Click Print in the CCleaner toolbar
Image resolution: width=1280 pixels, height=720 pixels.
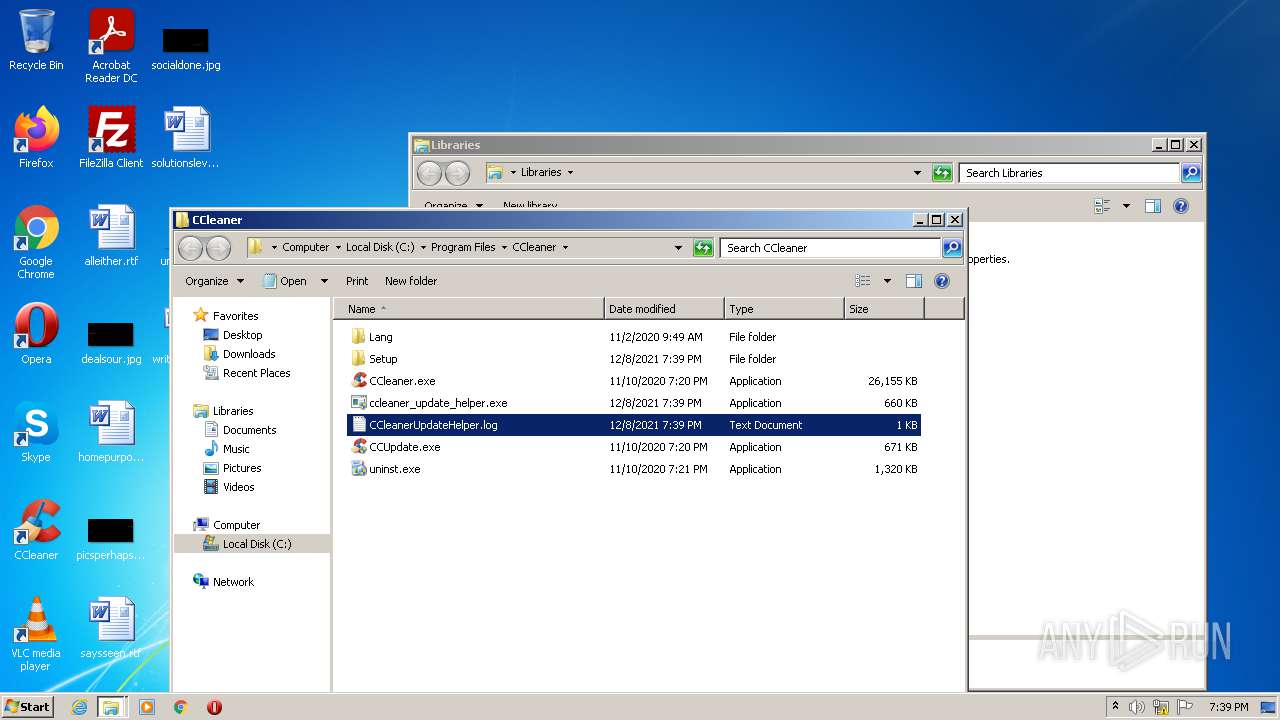pyautogui.click(x=357, y=281)
